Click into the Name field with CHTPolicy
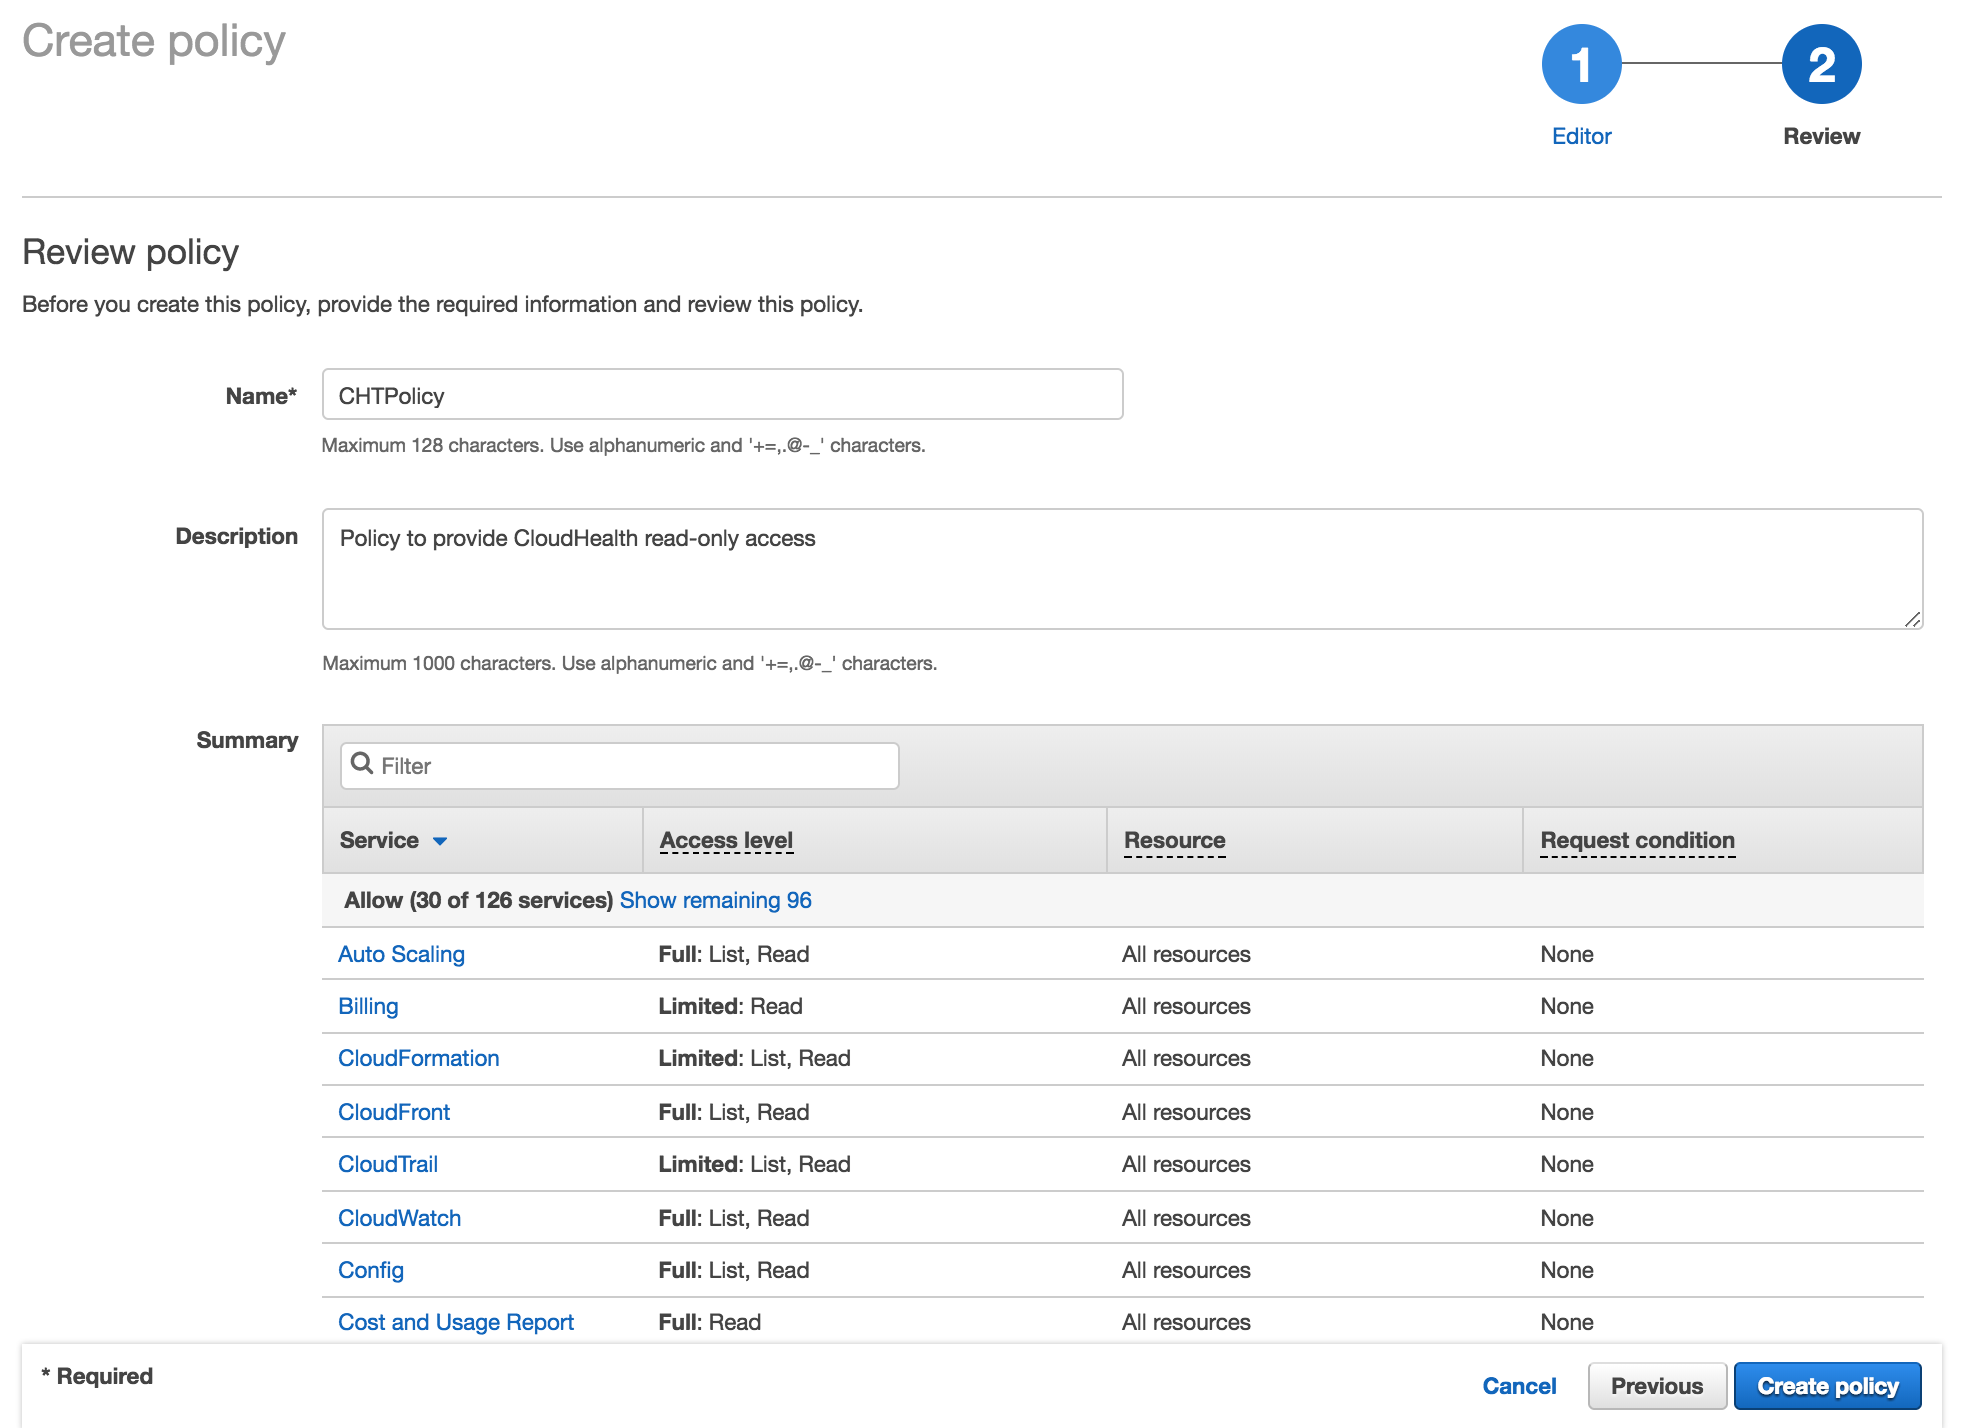Image resolution: width=1962 pixels, height=1428 pixels. pyautogui.click(x=722, y=395)
